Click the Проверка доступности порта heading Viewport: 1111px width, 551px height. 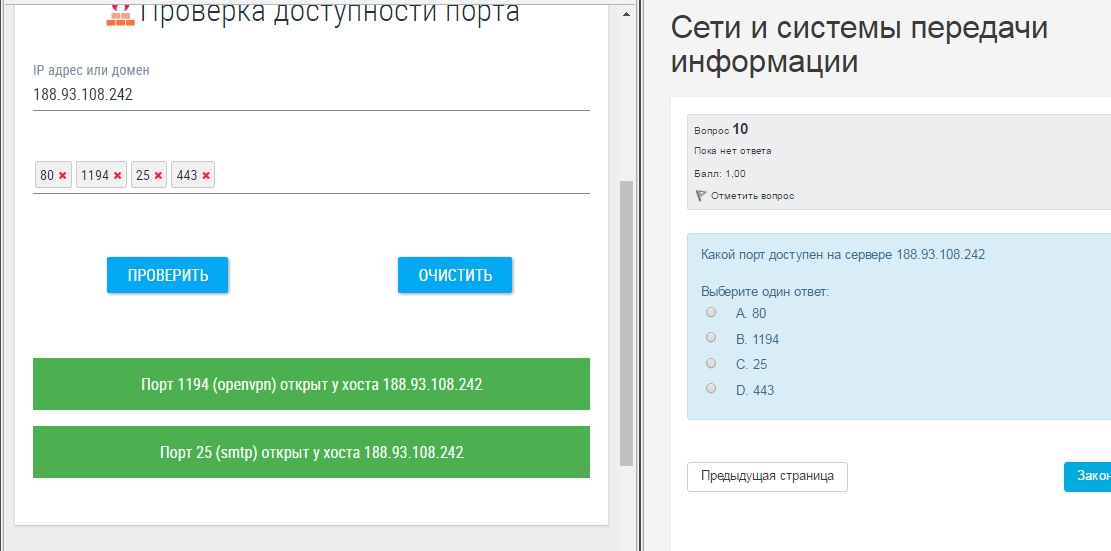(329, 12)
